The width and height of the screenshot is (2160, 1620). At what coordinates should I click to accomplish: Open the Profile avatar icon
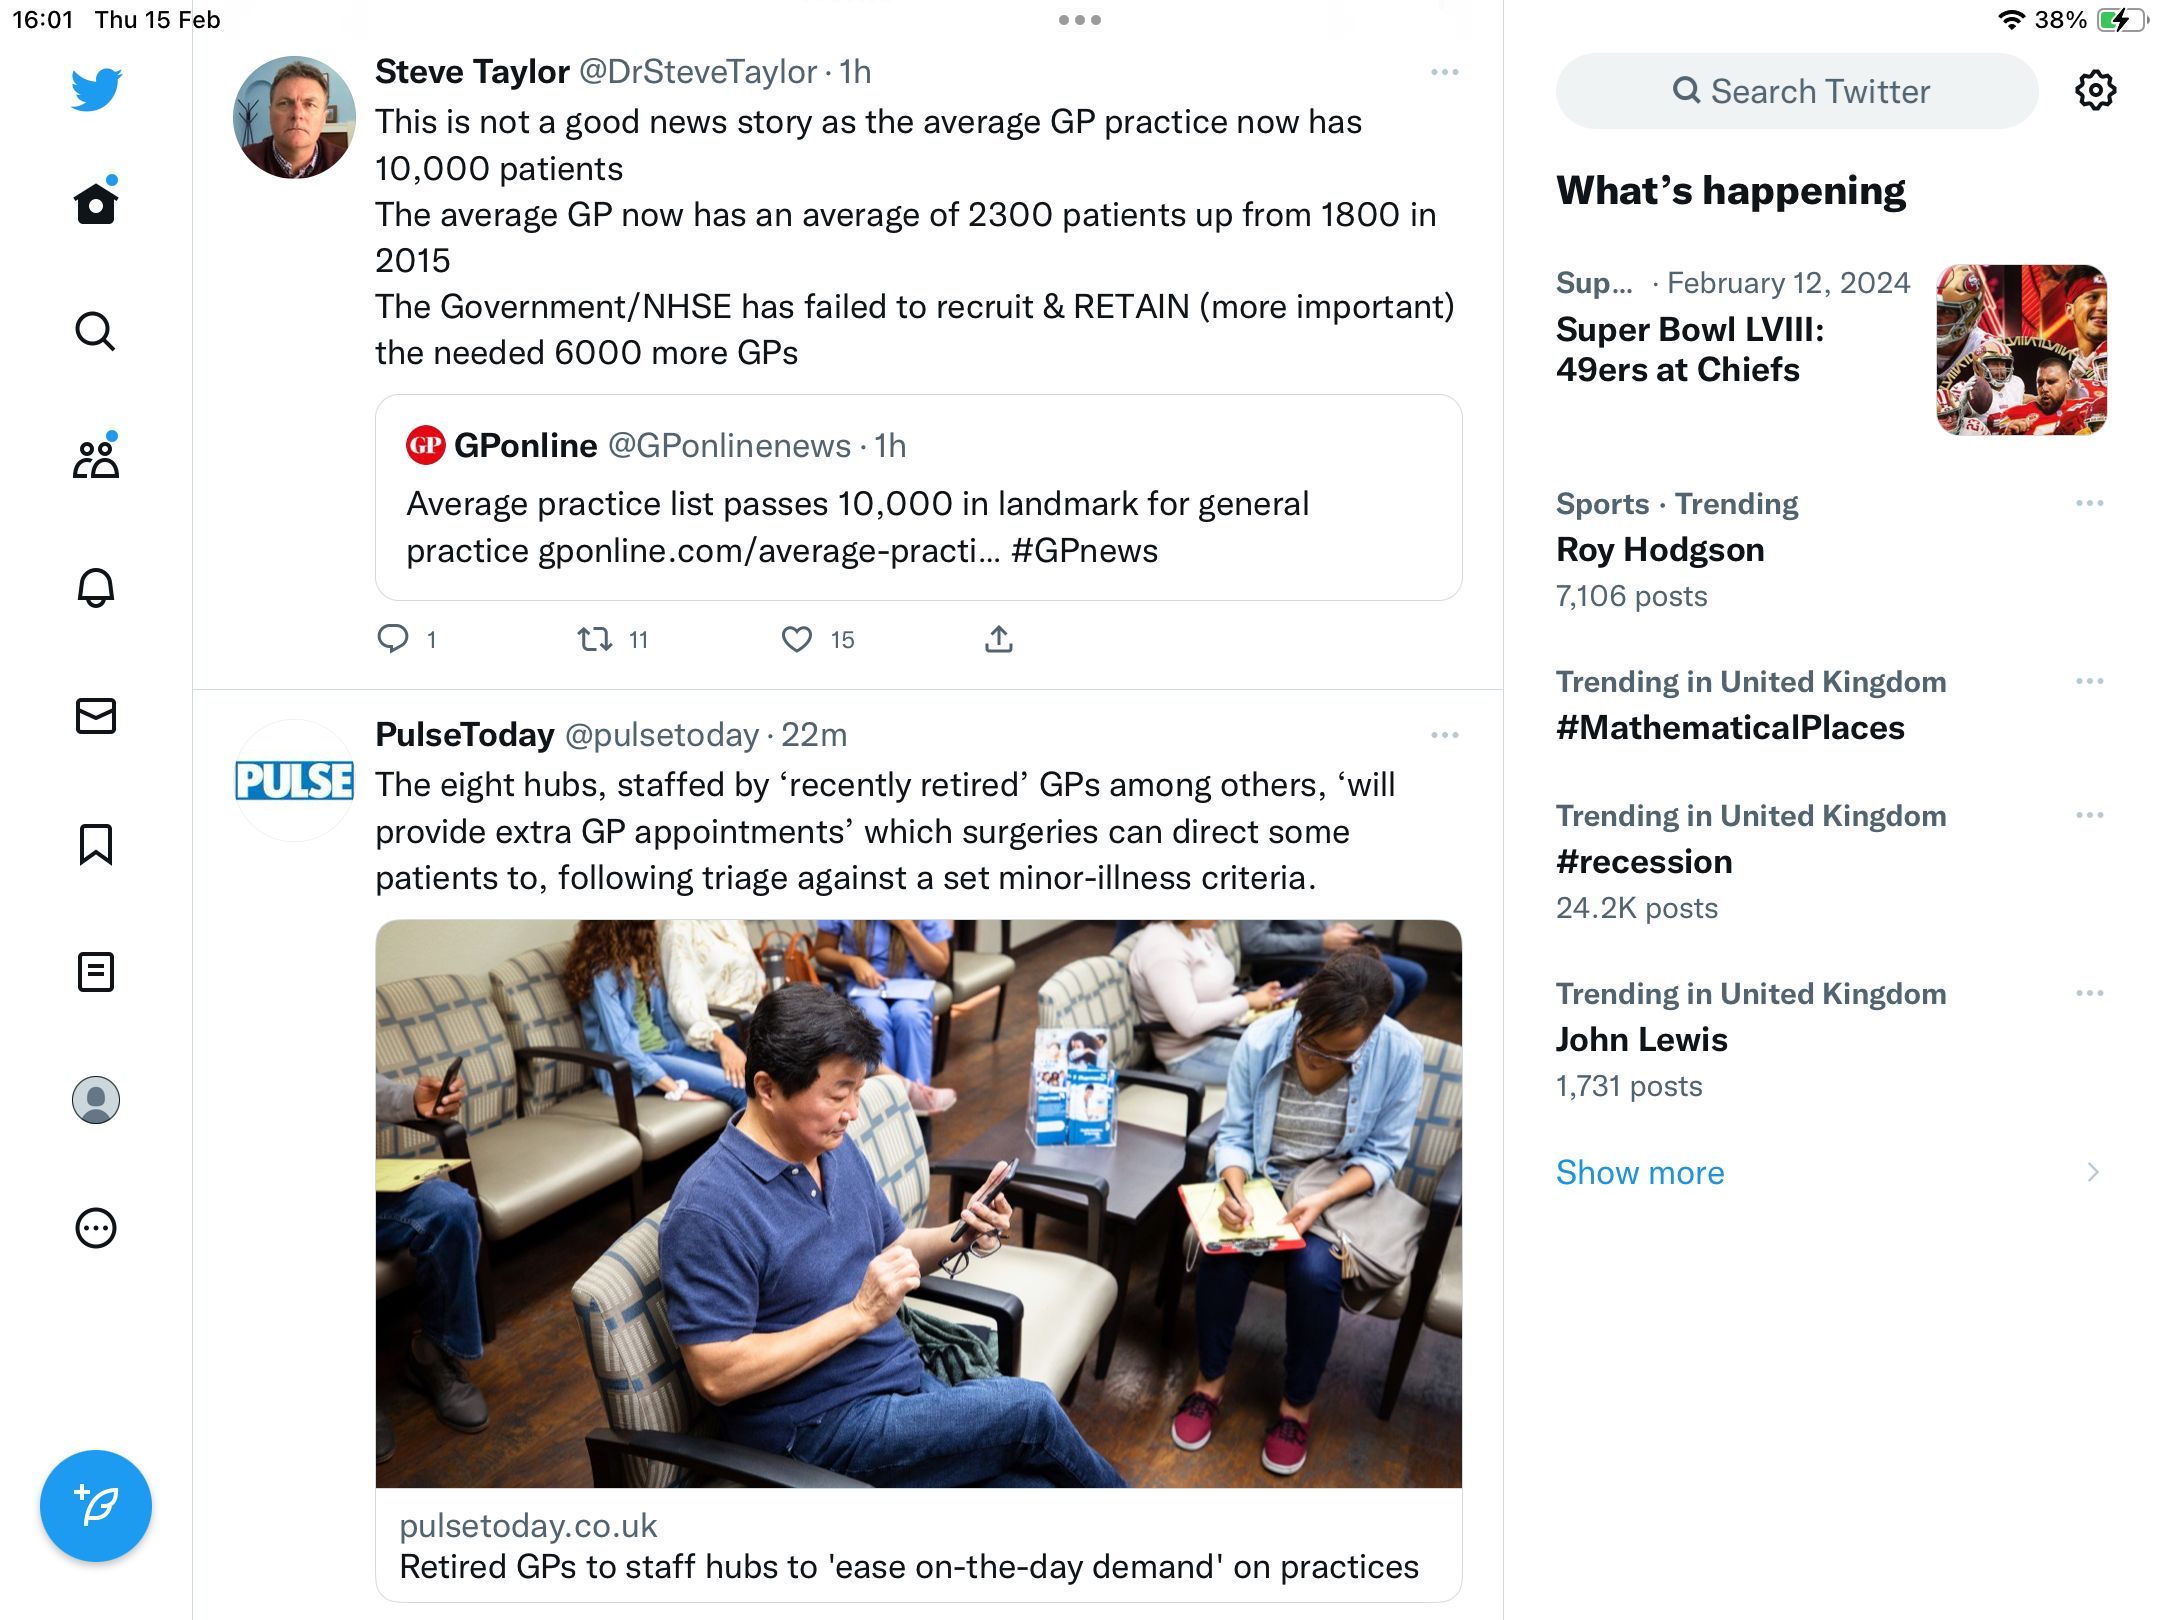[x=96, y=1100]
